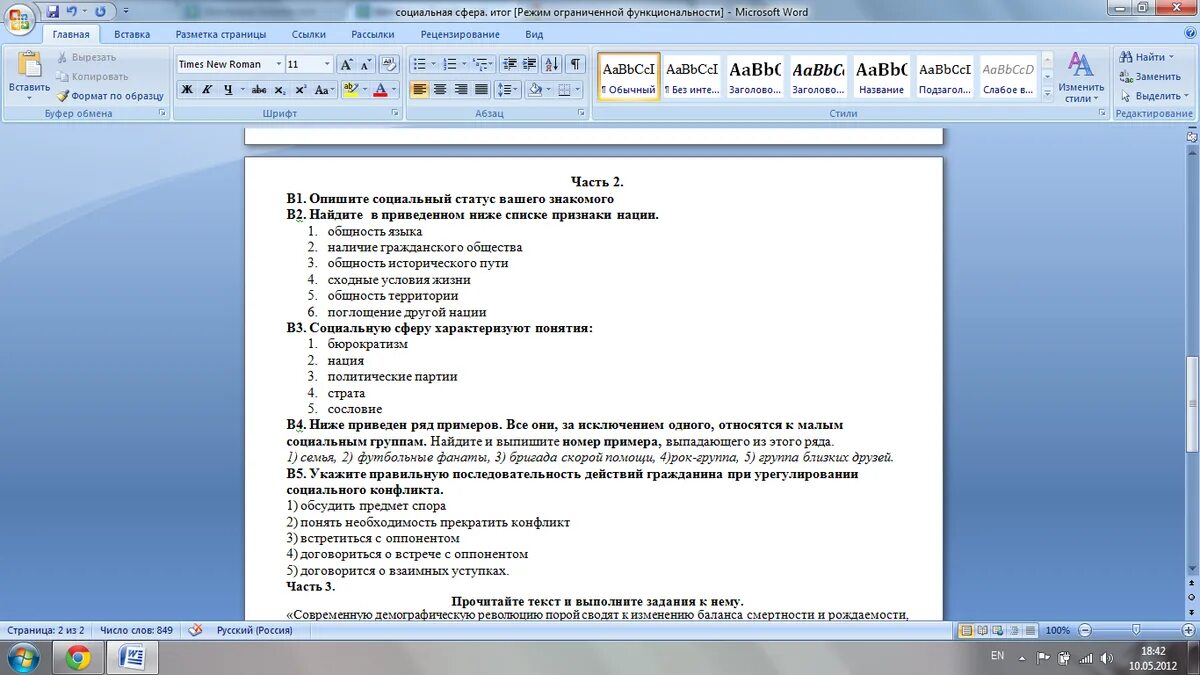Image resolution: width=1200 pixels, height=675 pixels.
Task: Switch to draft view
Action: [x=1030, y=630]
